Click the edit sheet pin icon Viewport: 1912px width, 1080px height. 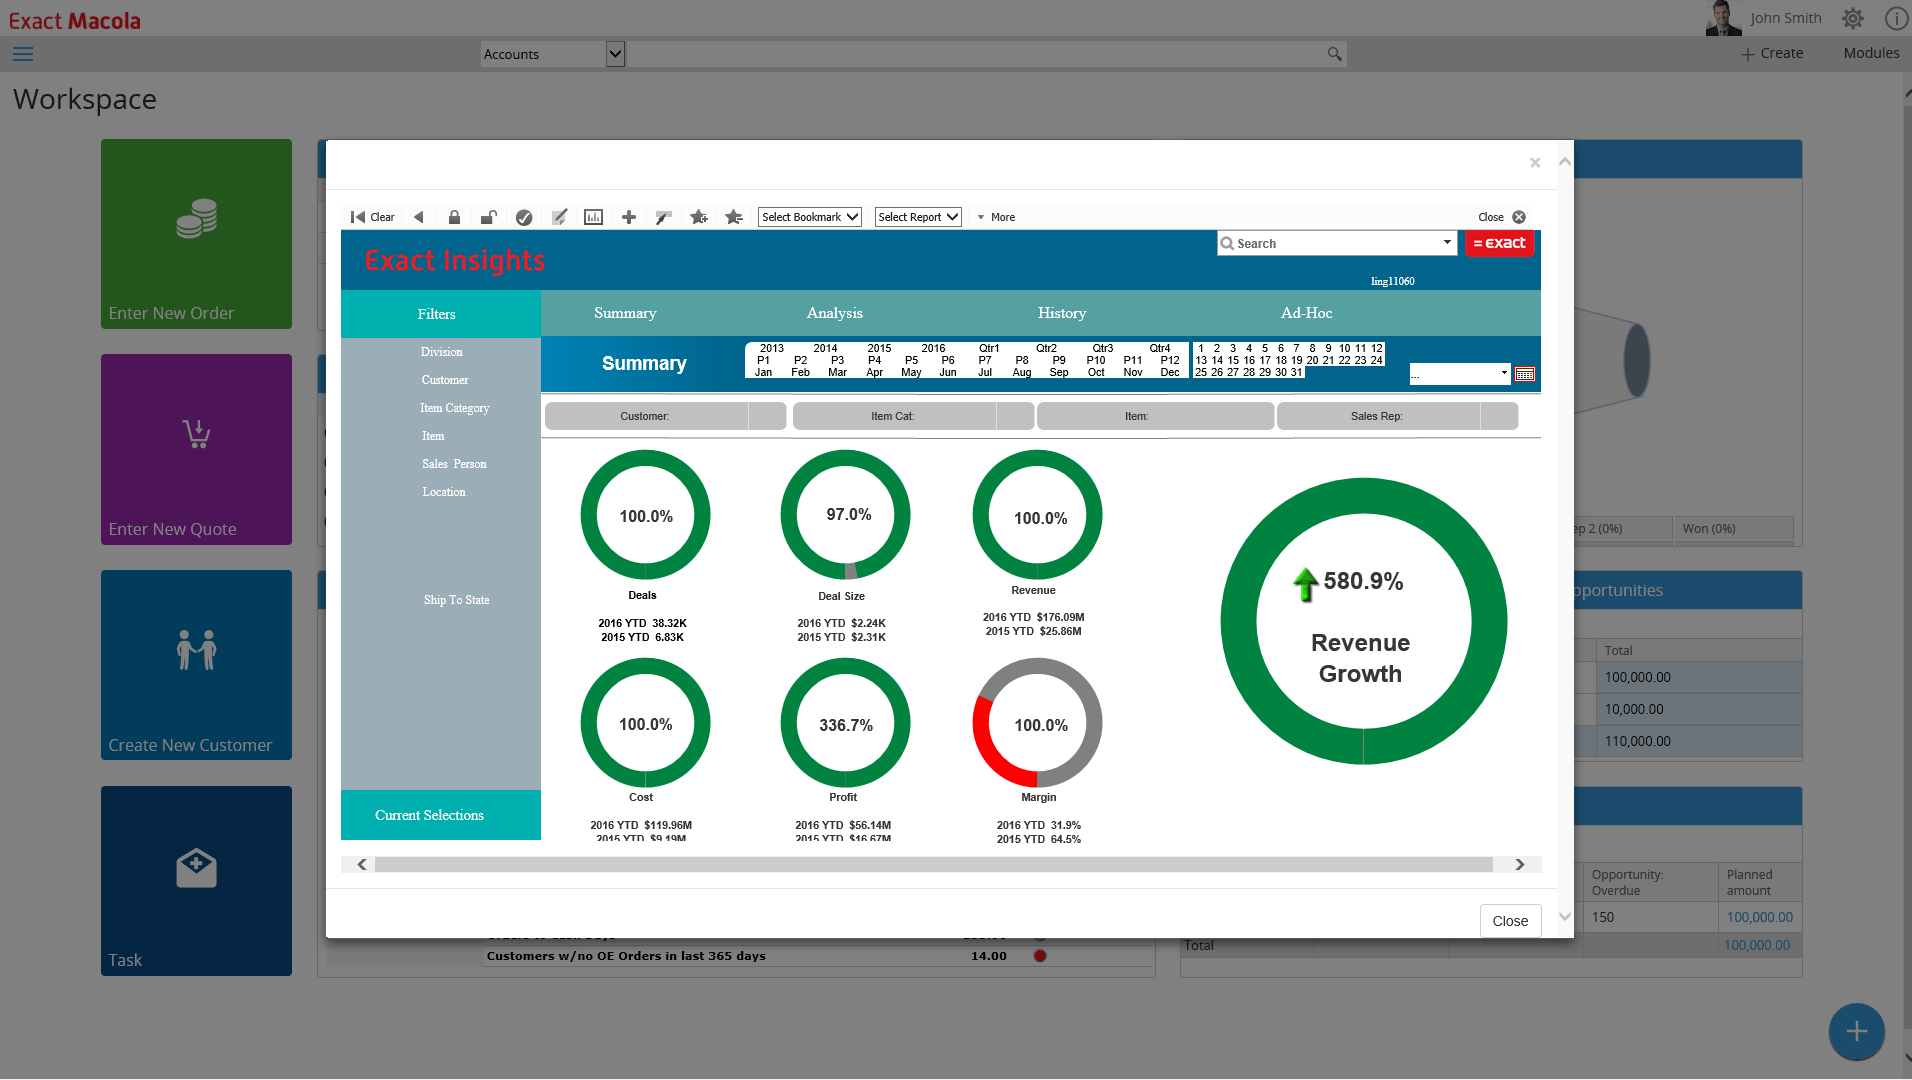(663, 217)
